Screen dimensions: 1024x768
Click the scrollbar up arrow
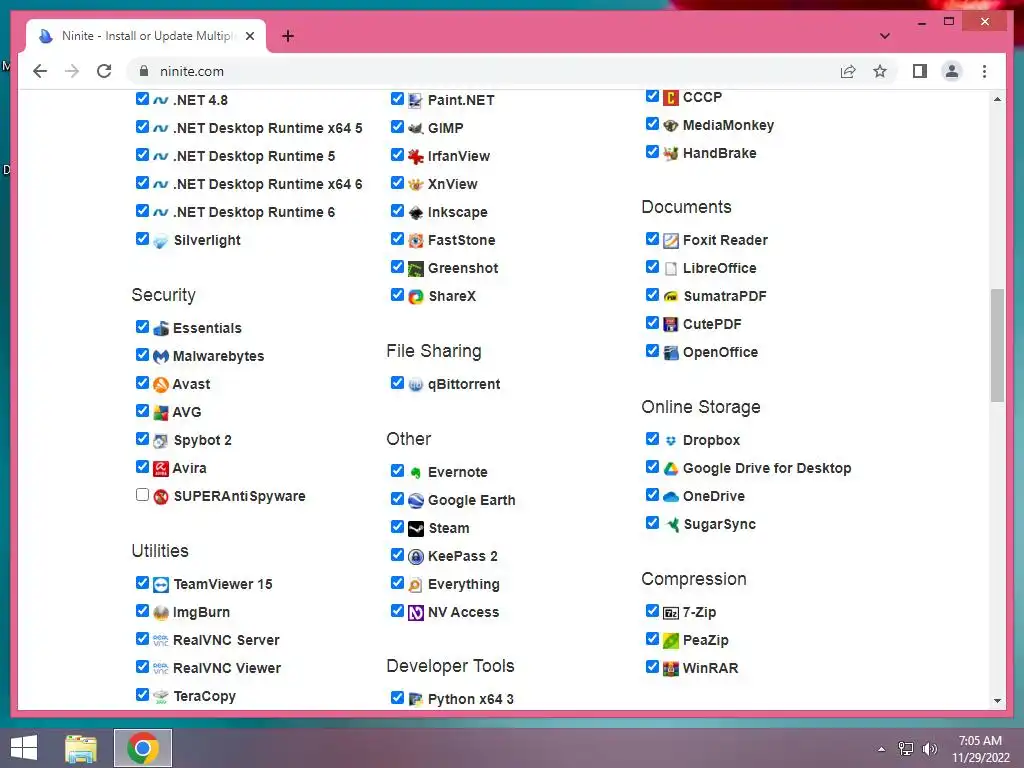[997, 99]
